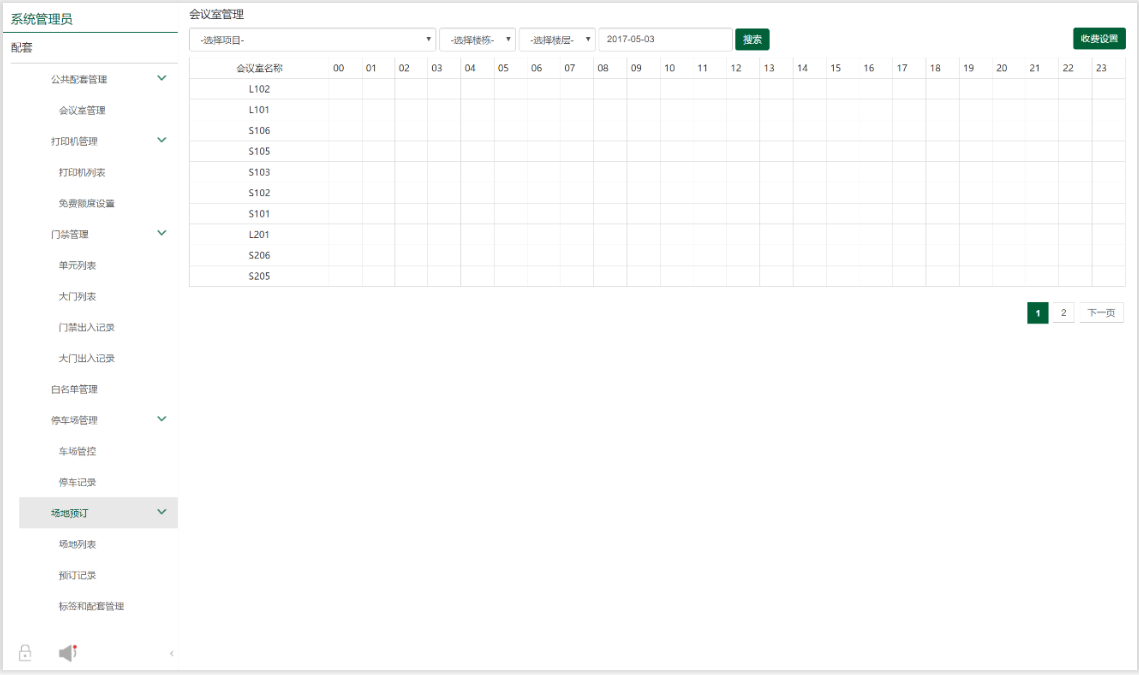Open the 选择楼层 dropdown
Screen dimensions: 1139x675
click(x=557, y=39)
